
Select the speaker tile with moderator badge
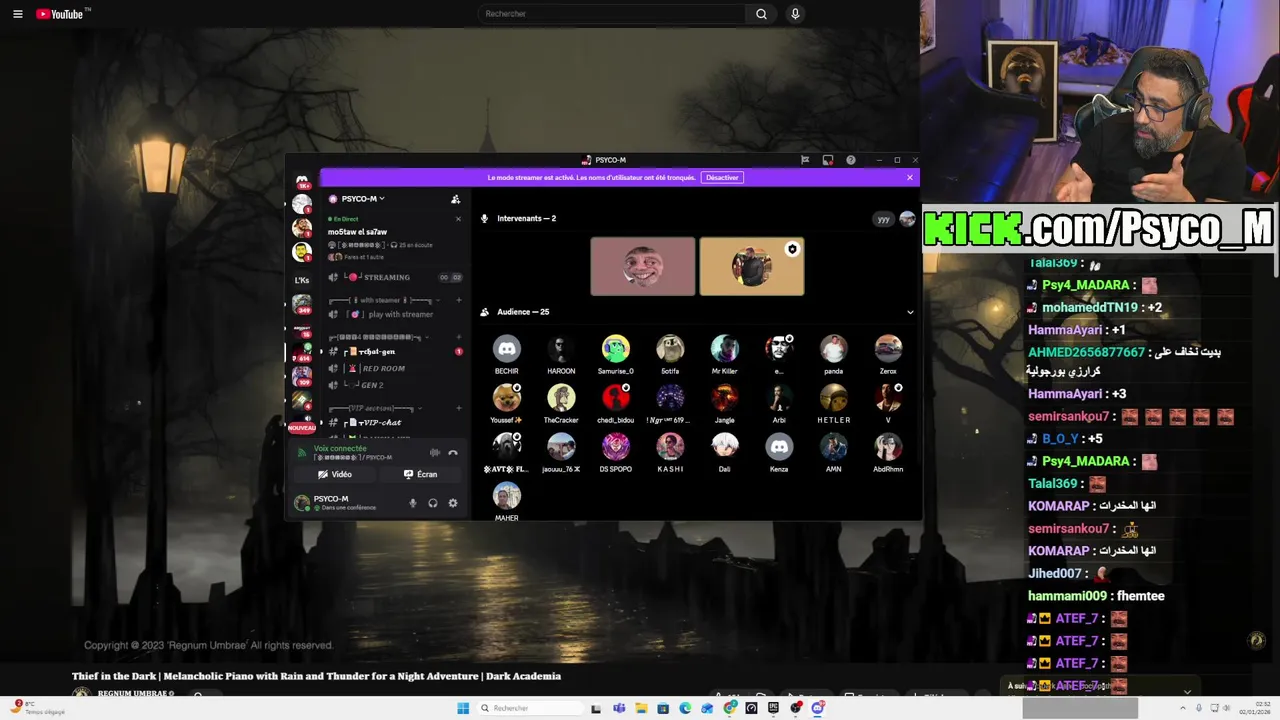752,266
